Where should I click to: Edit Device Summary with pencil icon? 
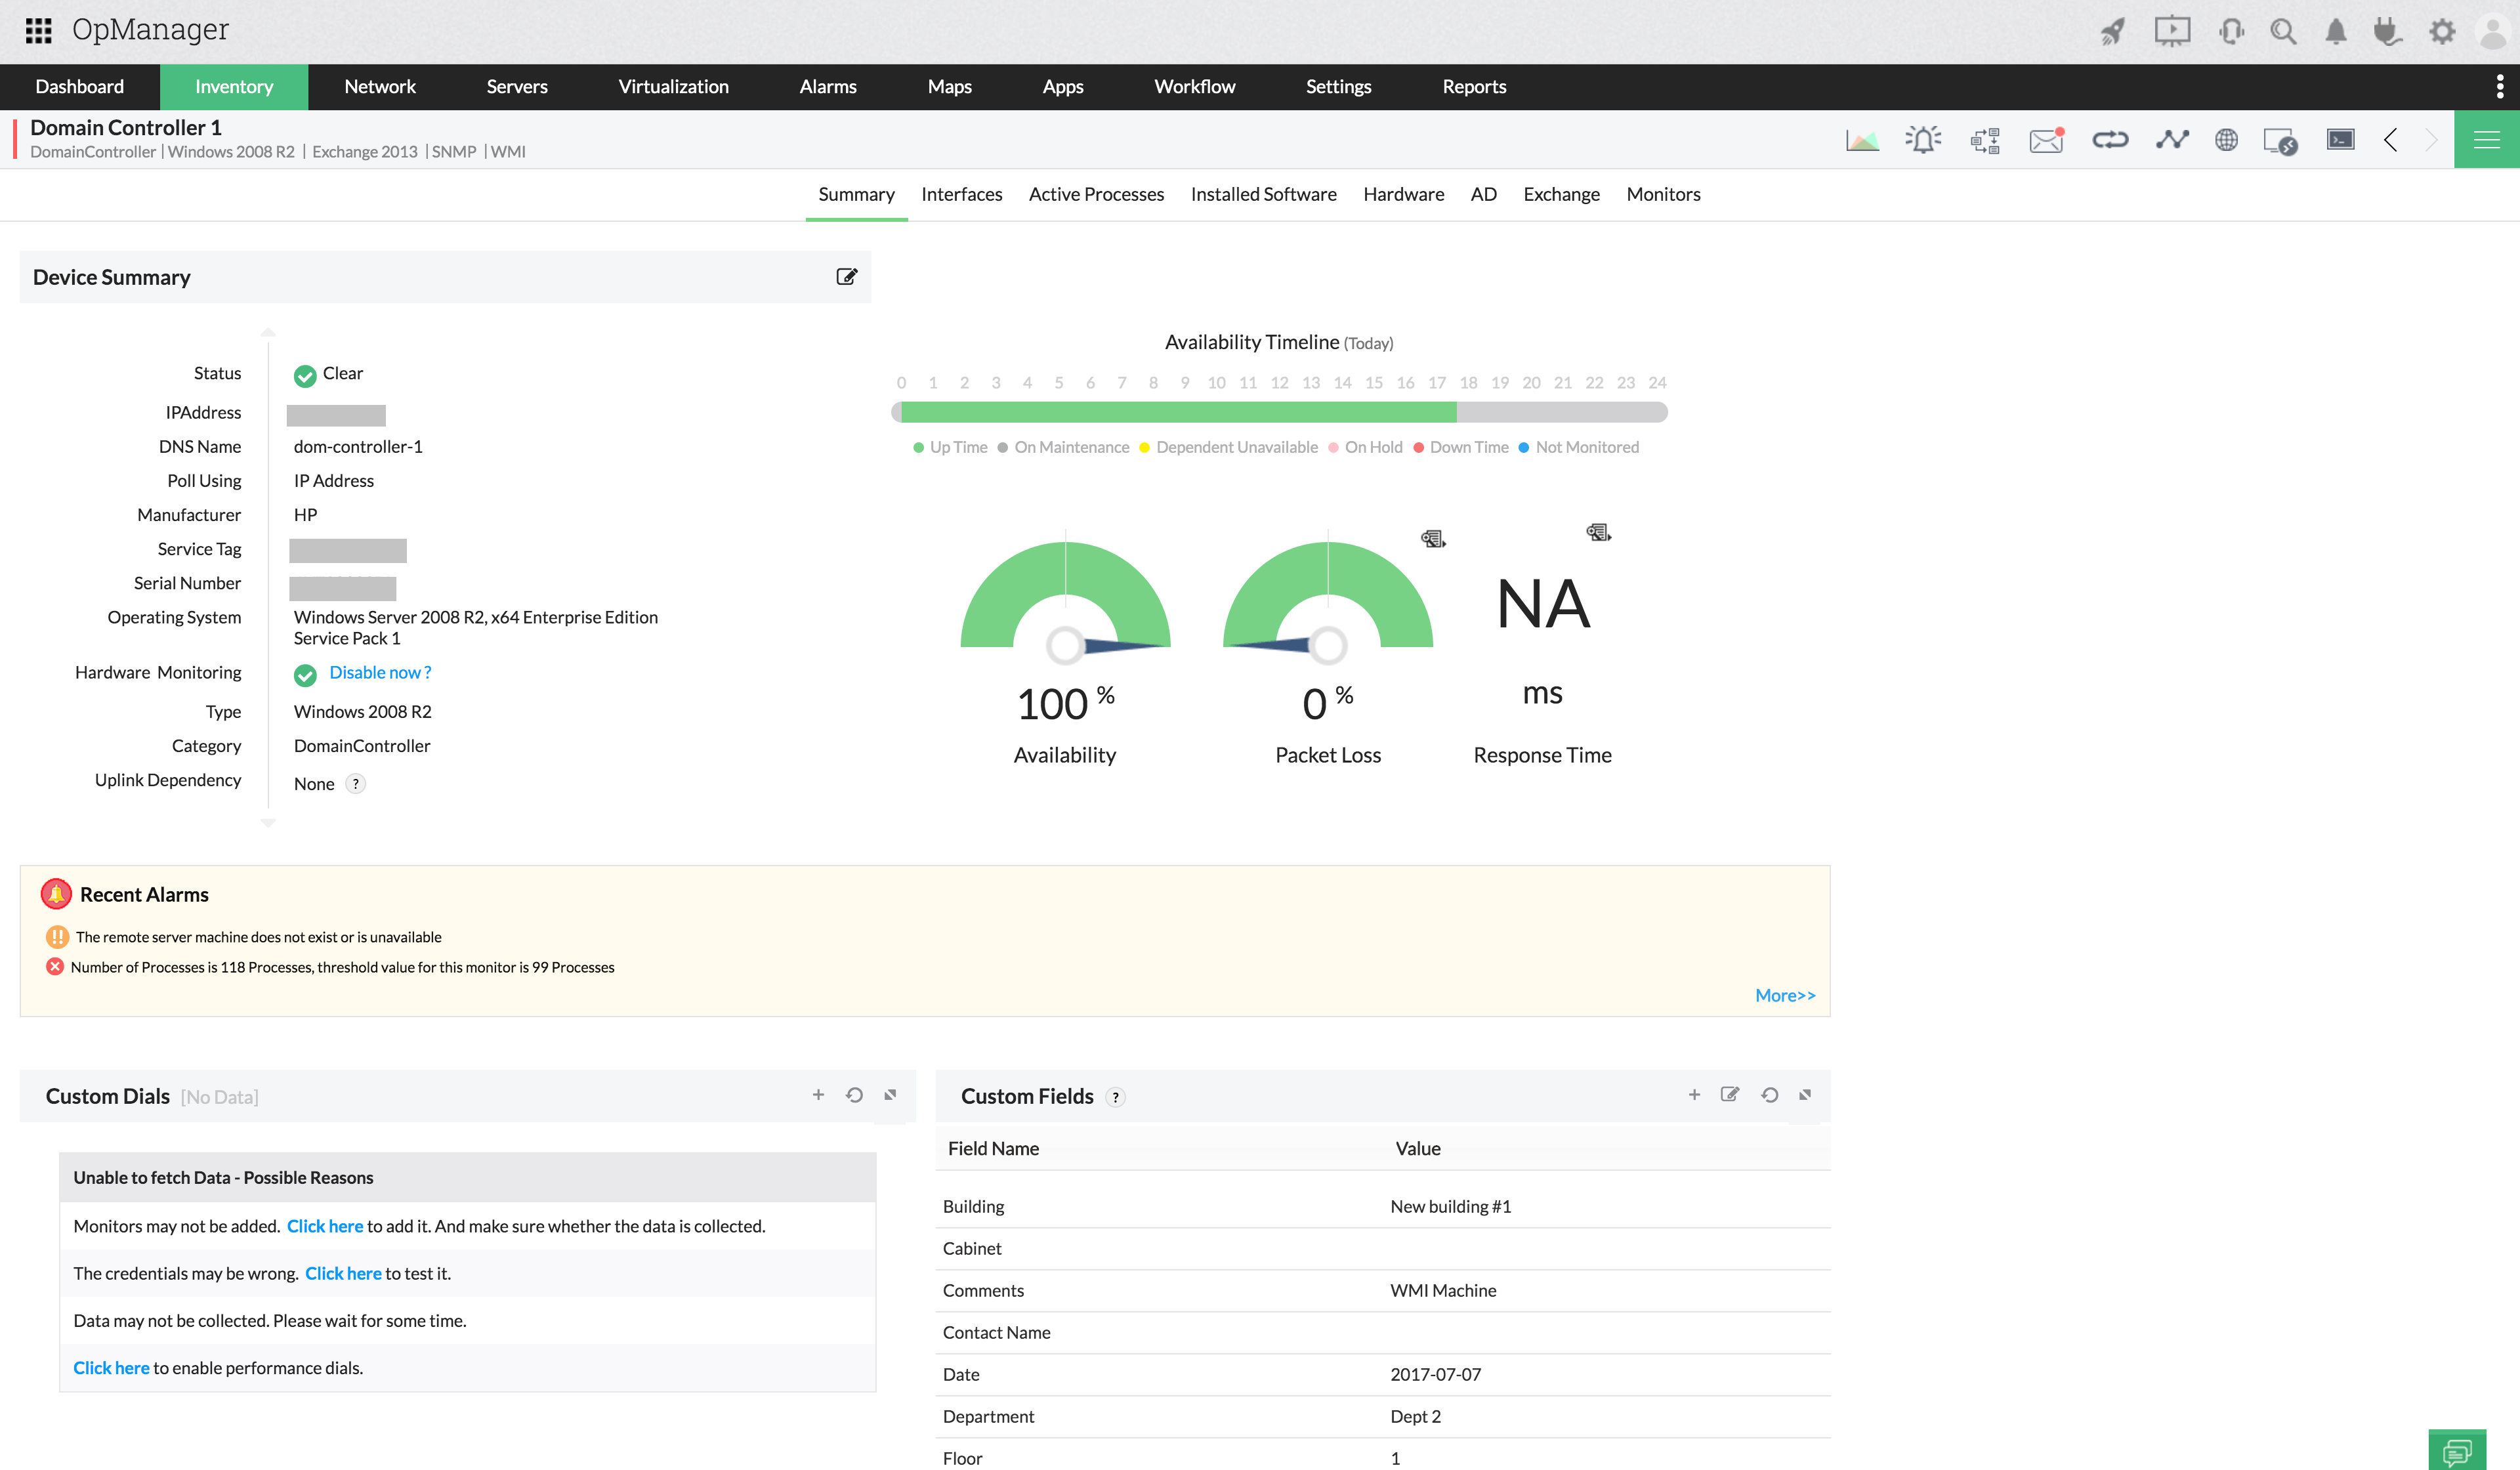(x=846, y=277)
